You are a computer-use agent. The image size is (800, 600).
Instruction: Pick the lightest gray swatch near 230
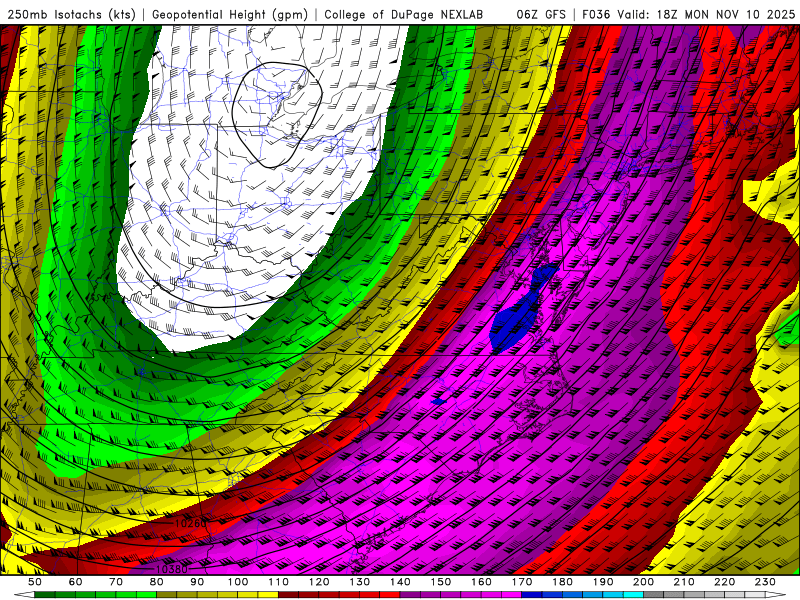(755, 595)
